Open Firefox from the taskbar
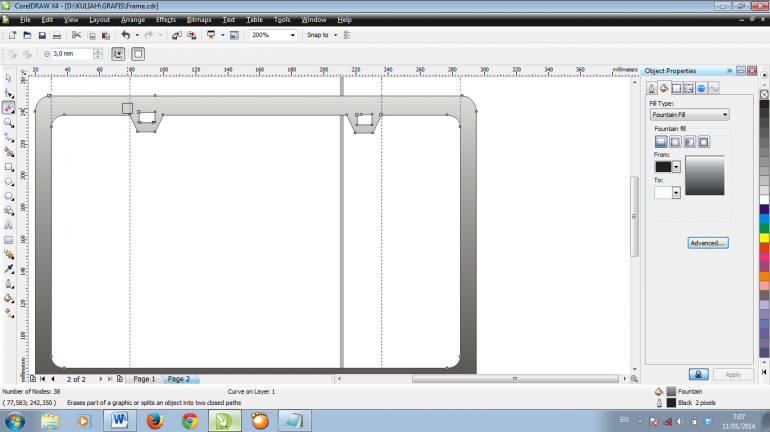The height and width of the screenshot is (432, 770). [155, 421]
